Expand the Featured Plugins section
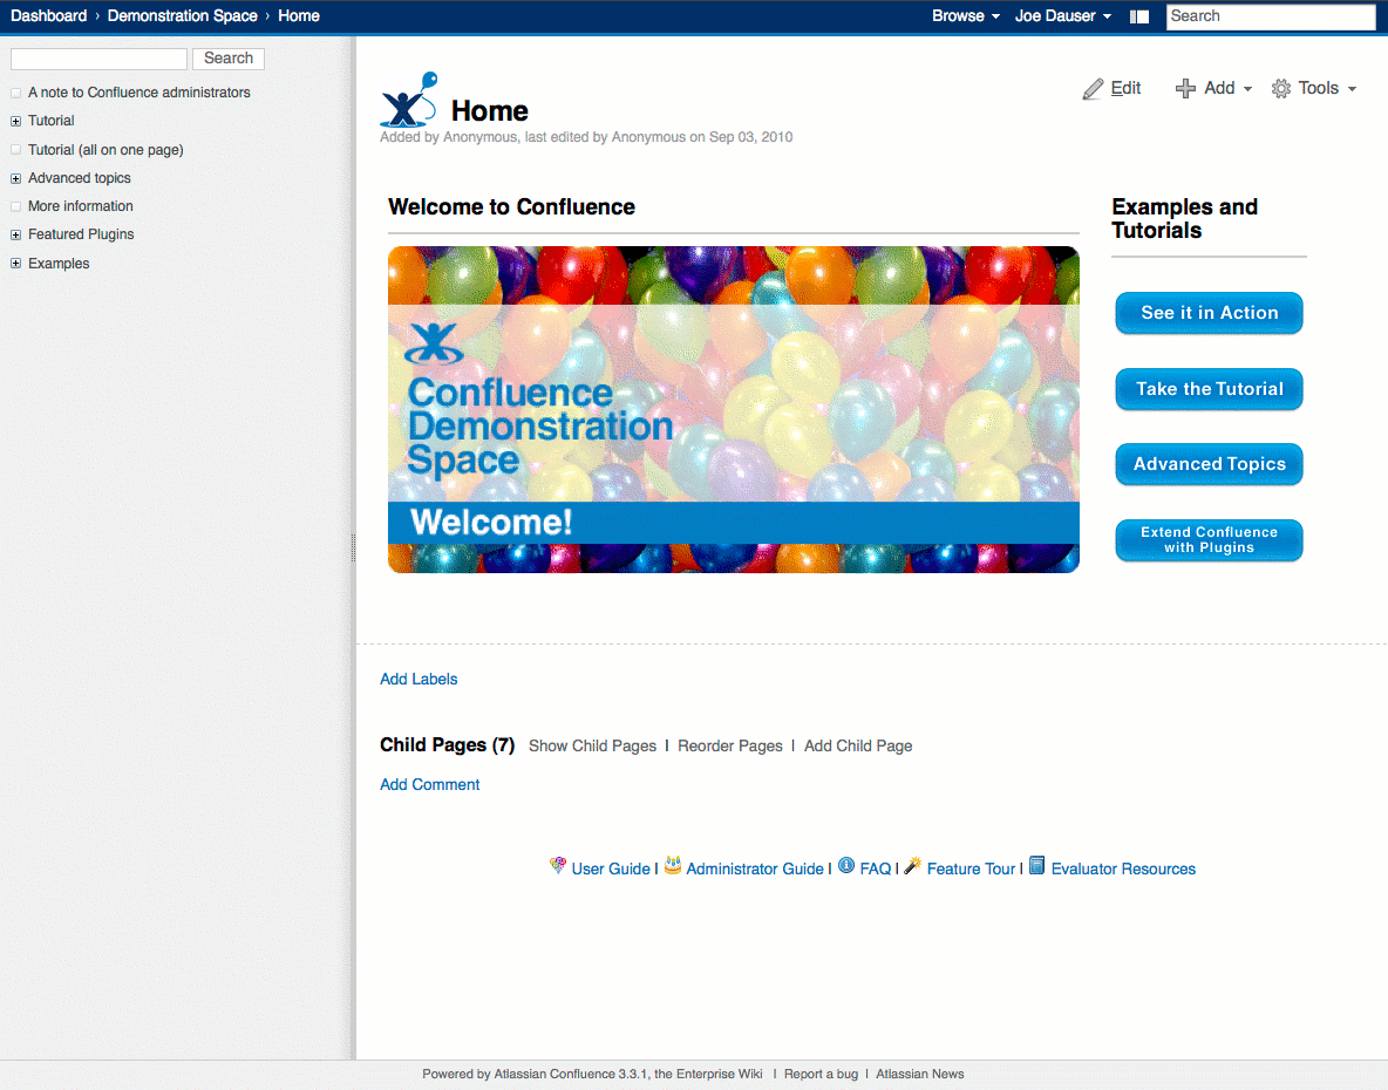This screenshot has width=1388, height=1090. point(15,234)
